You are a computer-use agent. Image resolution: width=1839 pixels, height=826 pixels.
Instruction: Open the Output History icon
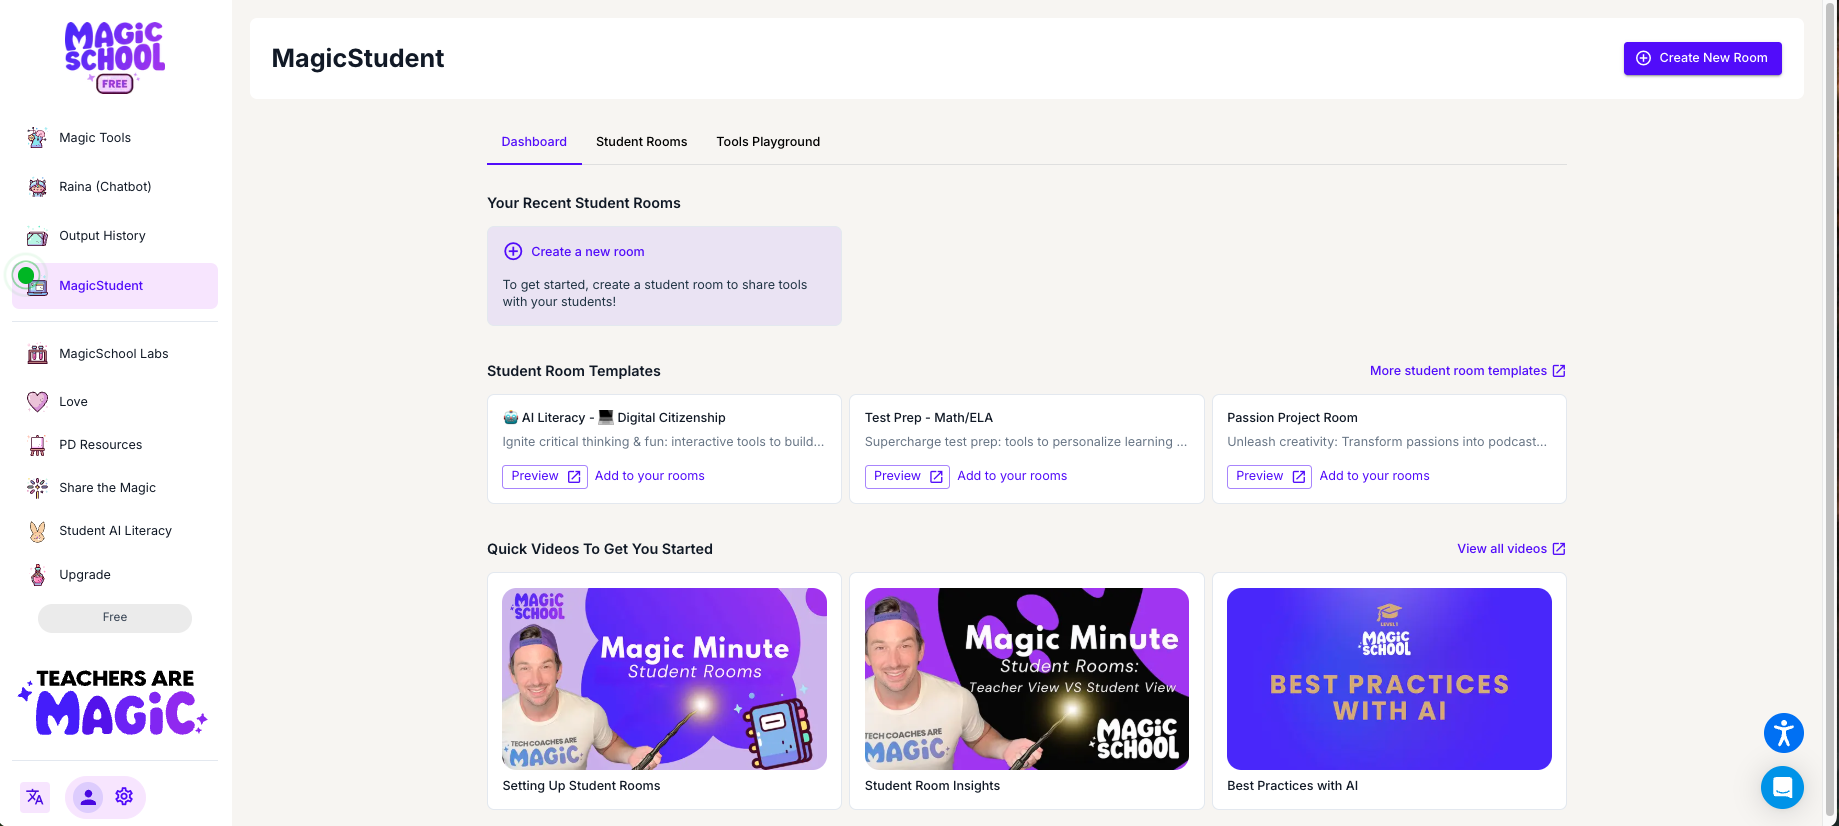(37, 237)
